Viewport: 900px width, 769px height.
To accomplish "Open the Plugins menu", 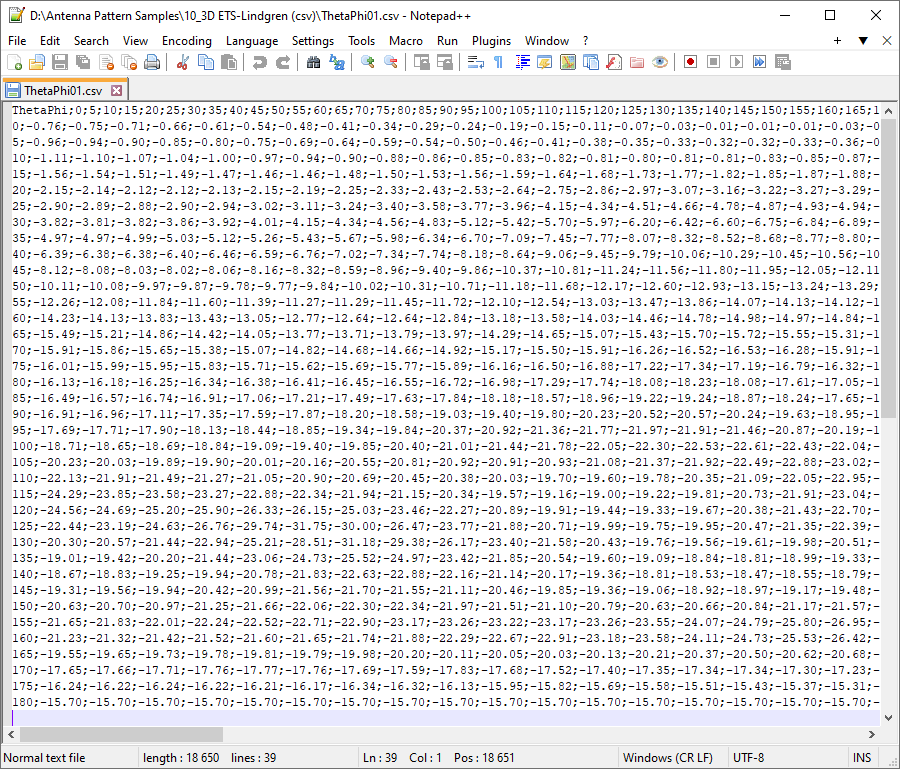I will (491, 41).
